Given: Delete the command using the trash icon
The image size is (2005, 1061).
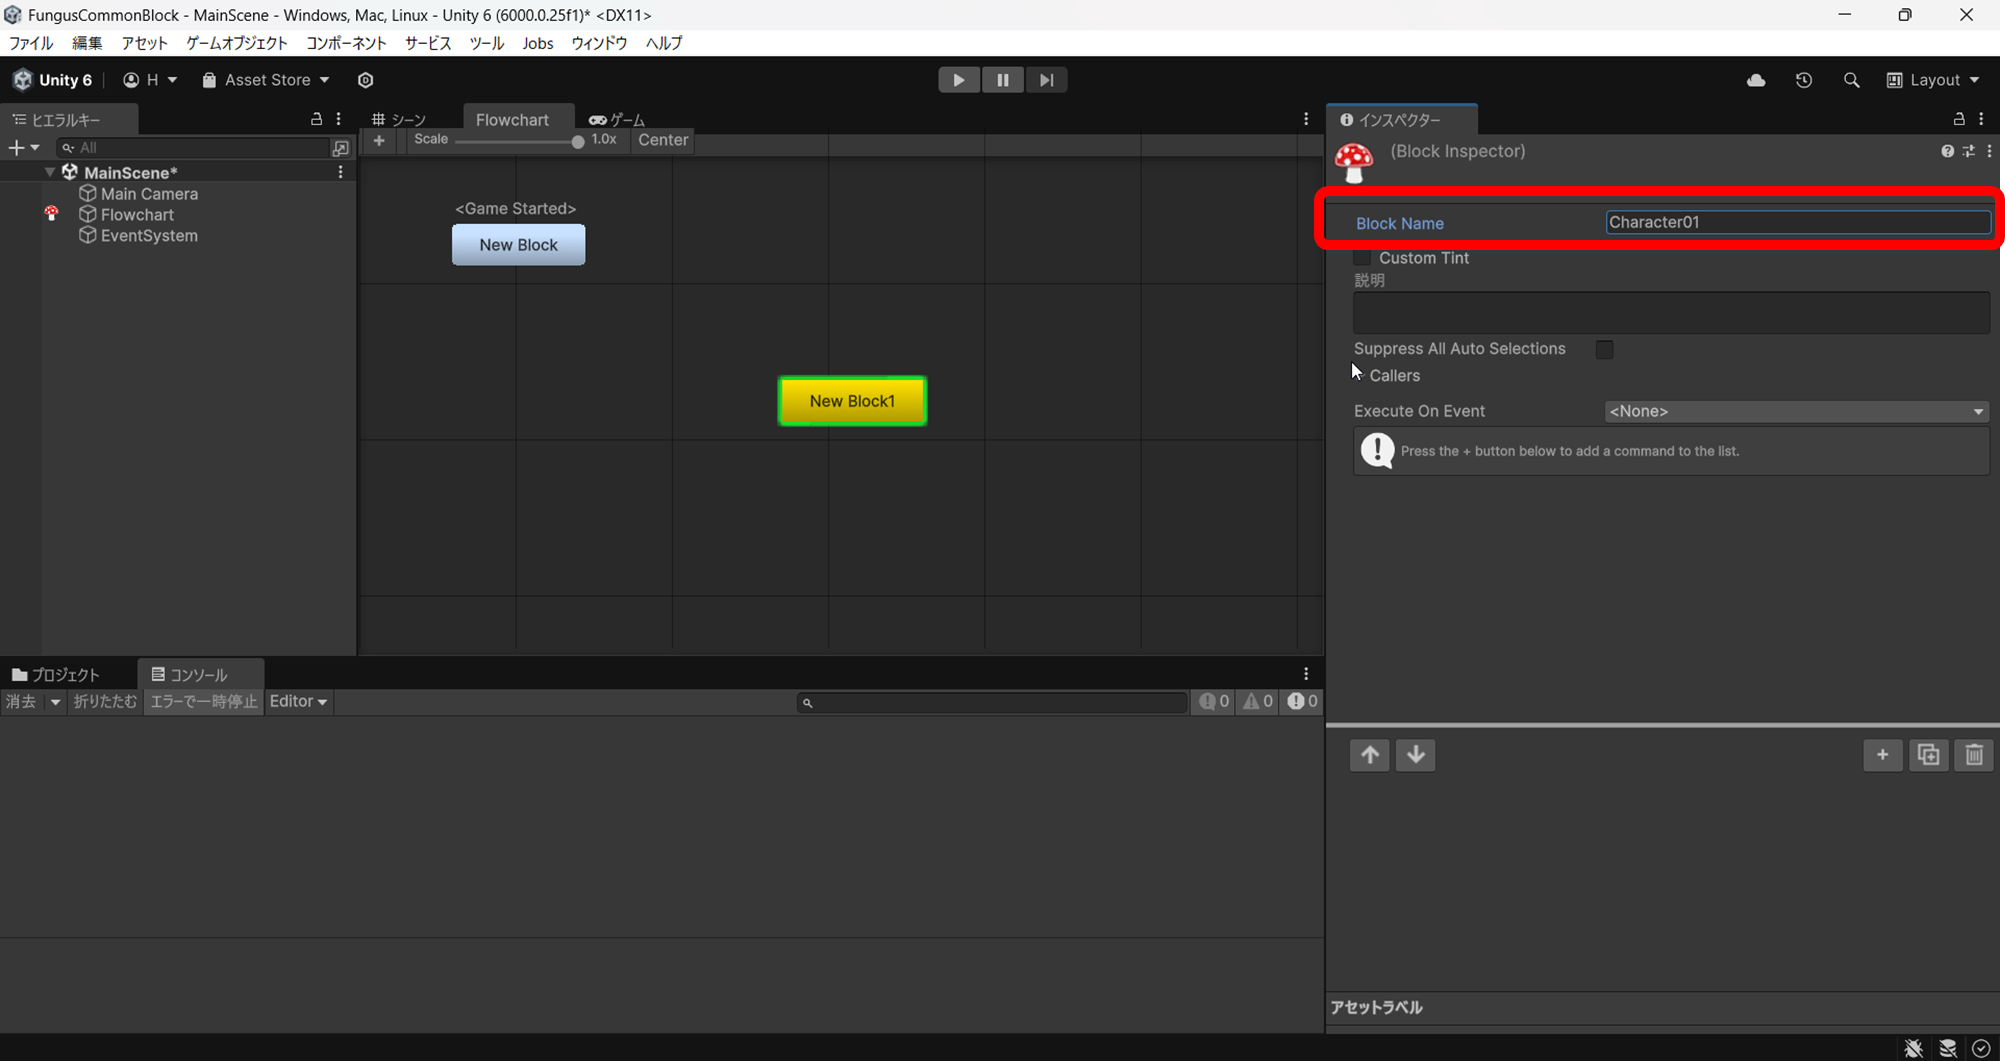Looking at the screenshot, I should pos(1973,755).
